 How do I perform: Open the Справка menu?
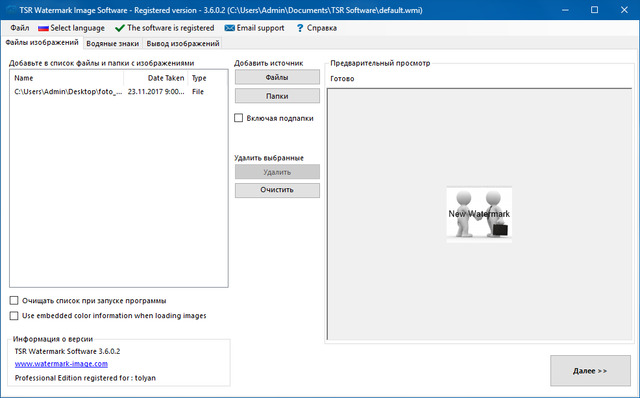tap(322, 28)
